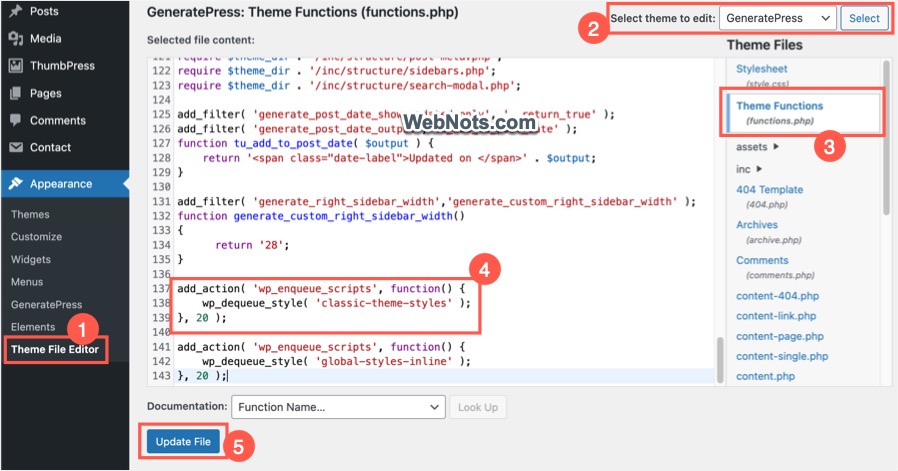
Task: Click the ThumbPress icon
Action: tap(15, 66)
